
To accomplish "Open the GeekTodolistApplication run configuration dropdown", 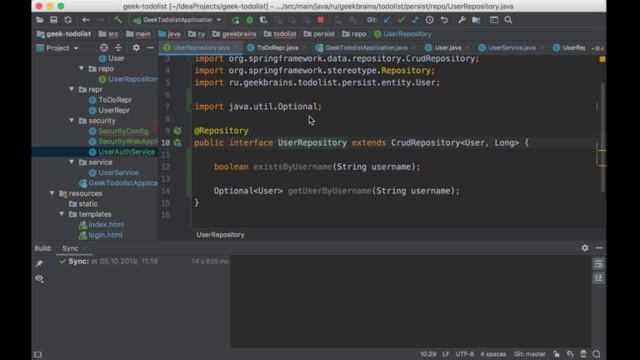I will pos(177,20).
